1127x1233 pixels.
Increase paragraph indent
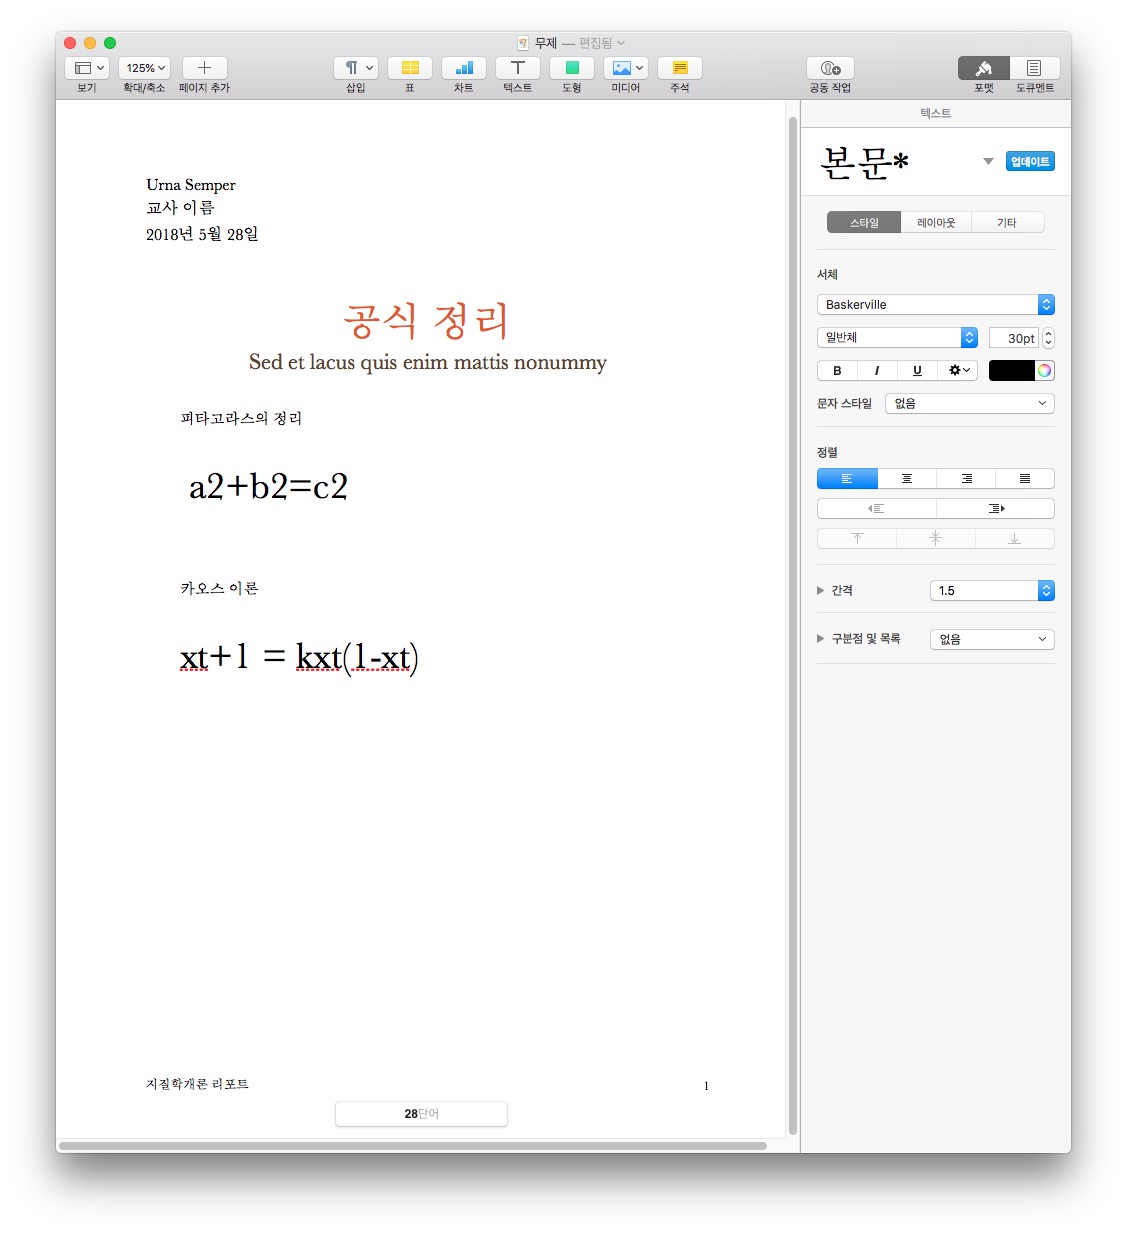pos(996,508)
